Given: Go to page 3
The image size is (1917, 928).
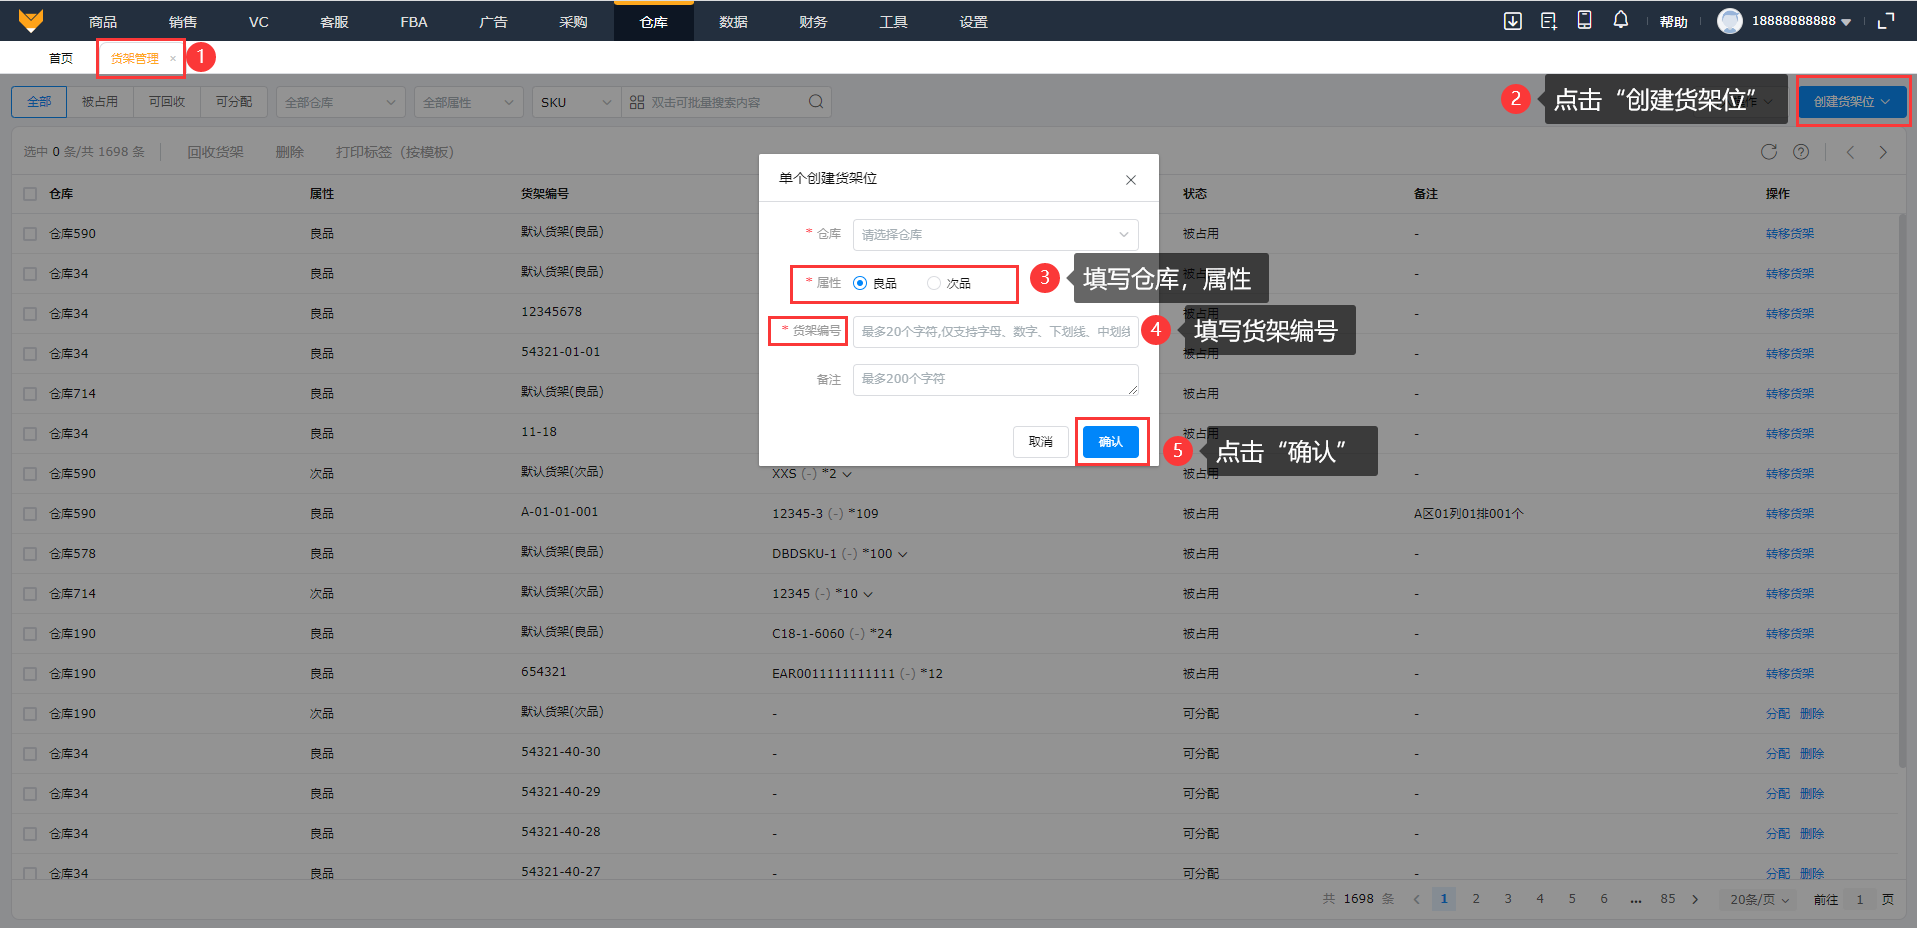Looking at the screenshot, I should tap(1508, 899).
